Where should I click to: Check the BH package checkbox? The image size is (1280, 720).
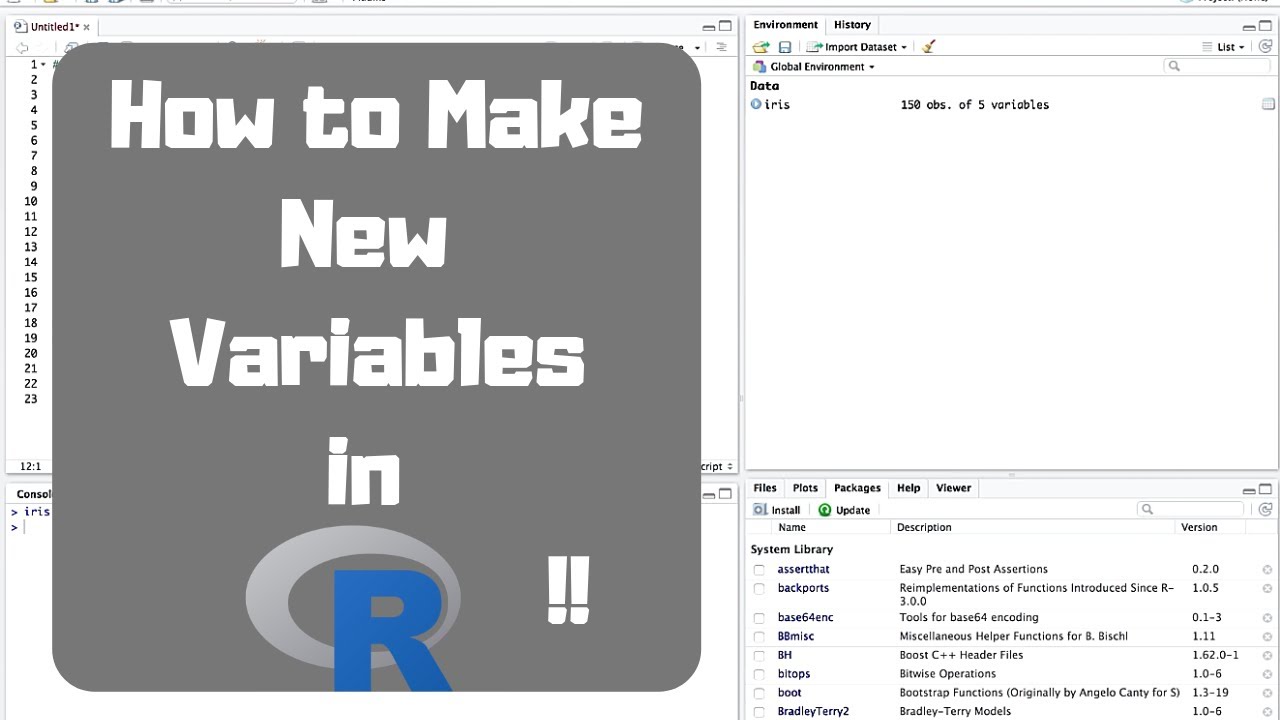(760, 656)
